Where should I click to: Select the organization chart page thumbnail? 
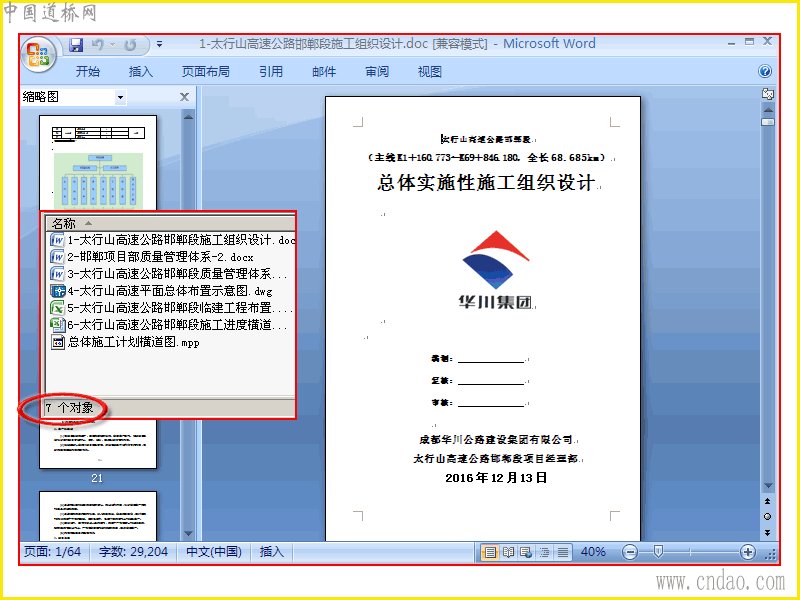[98, 163]
